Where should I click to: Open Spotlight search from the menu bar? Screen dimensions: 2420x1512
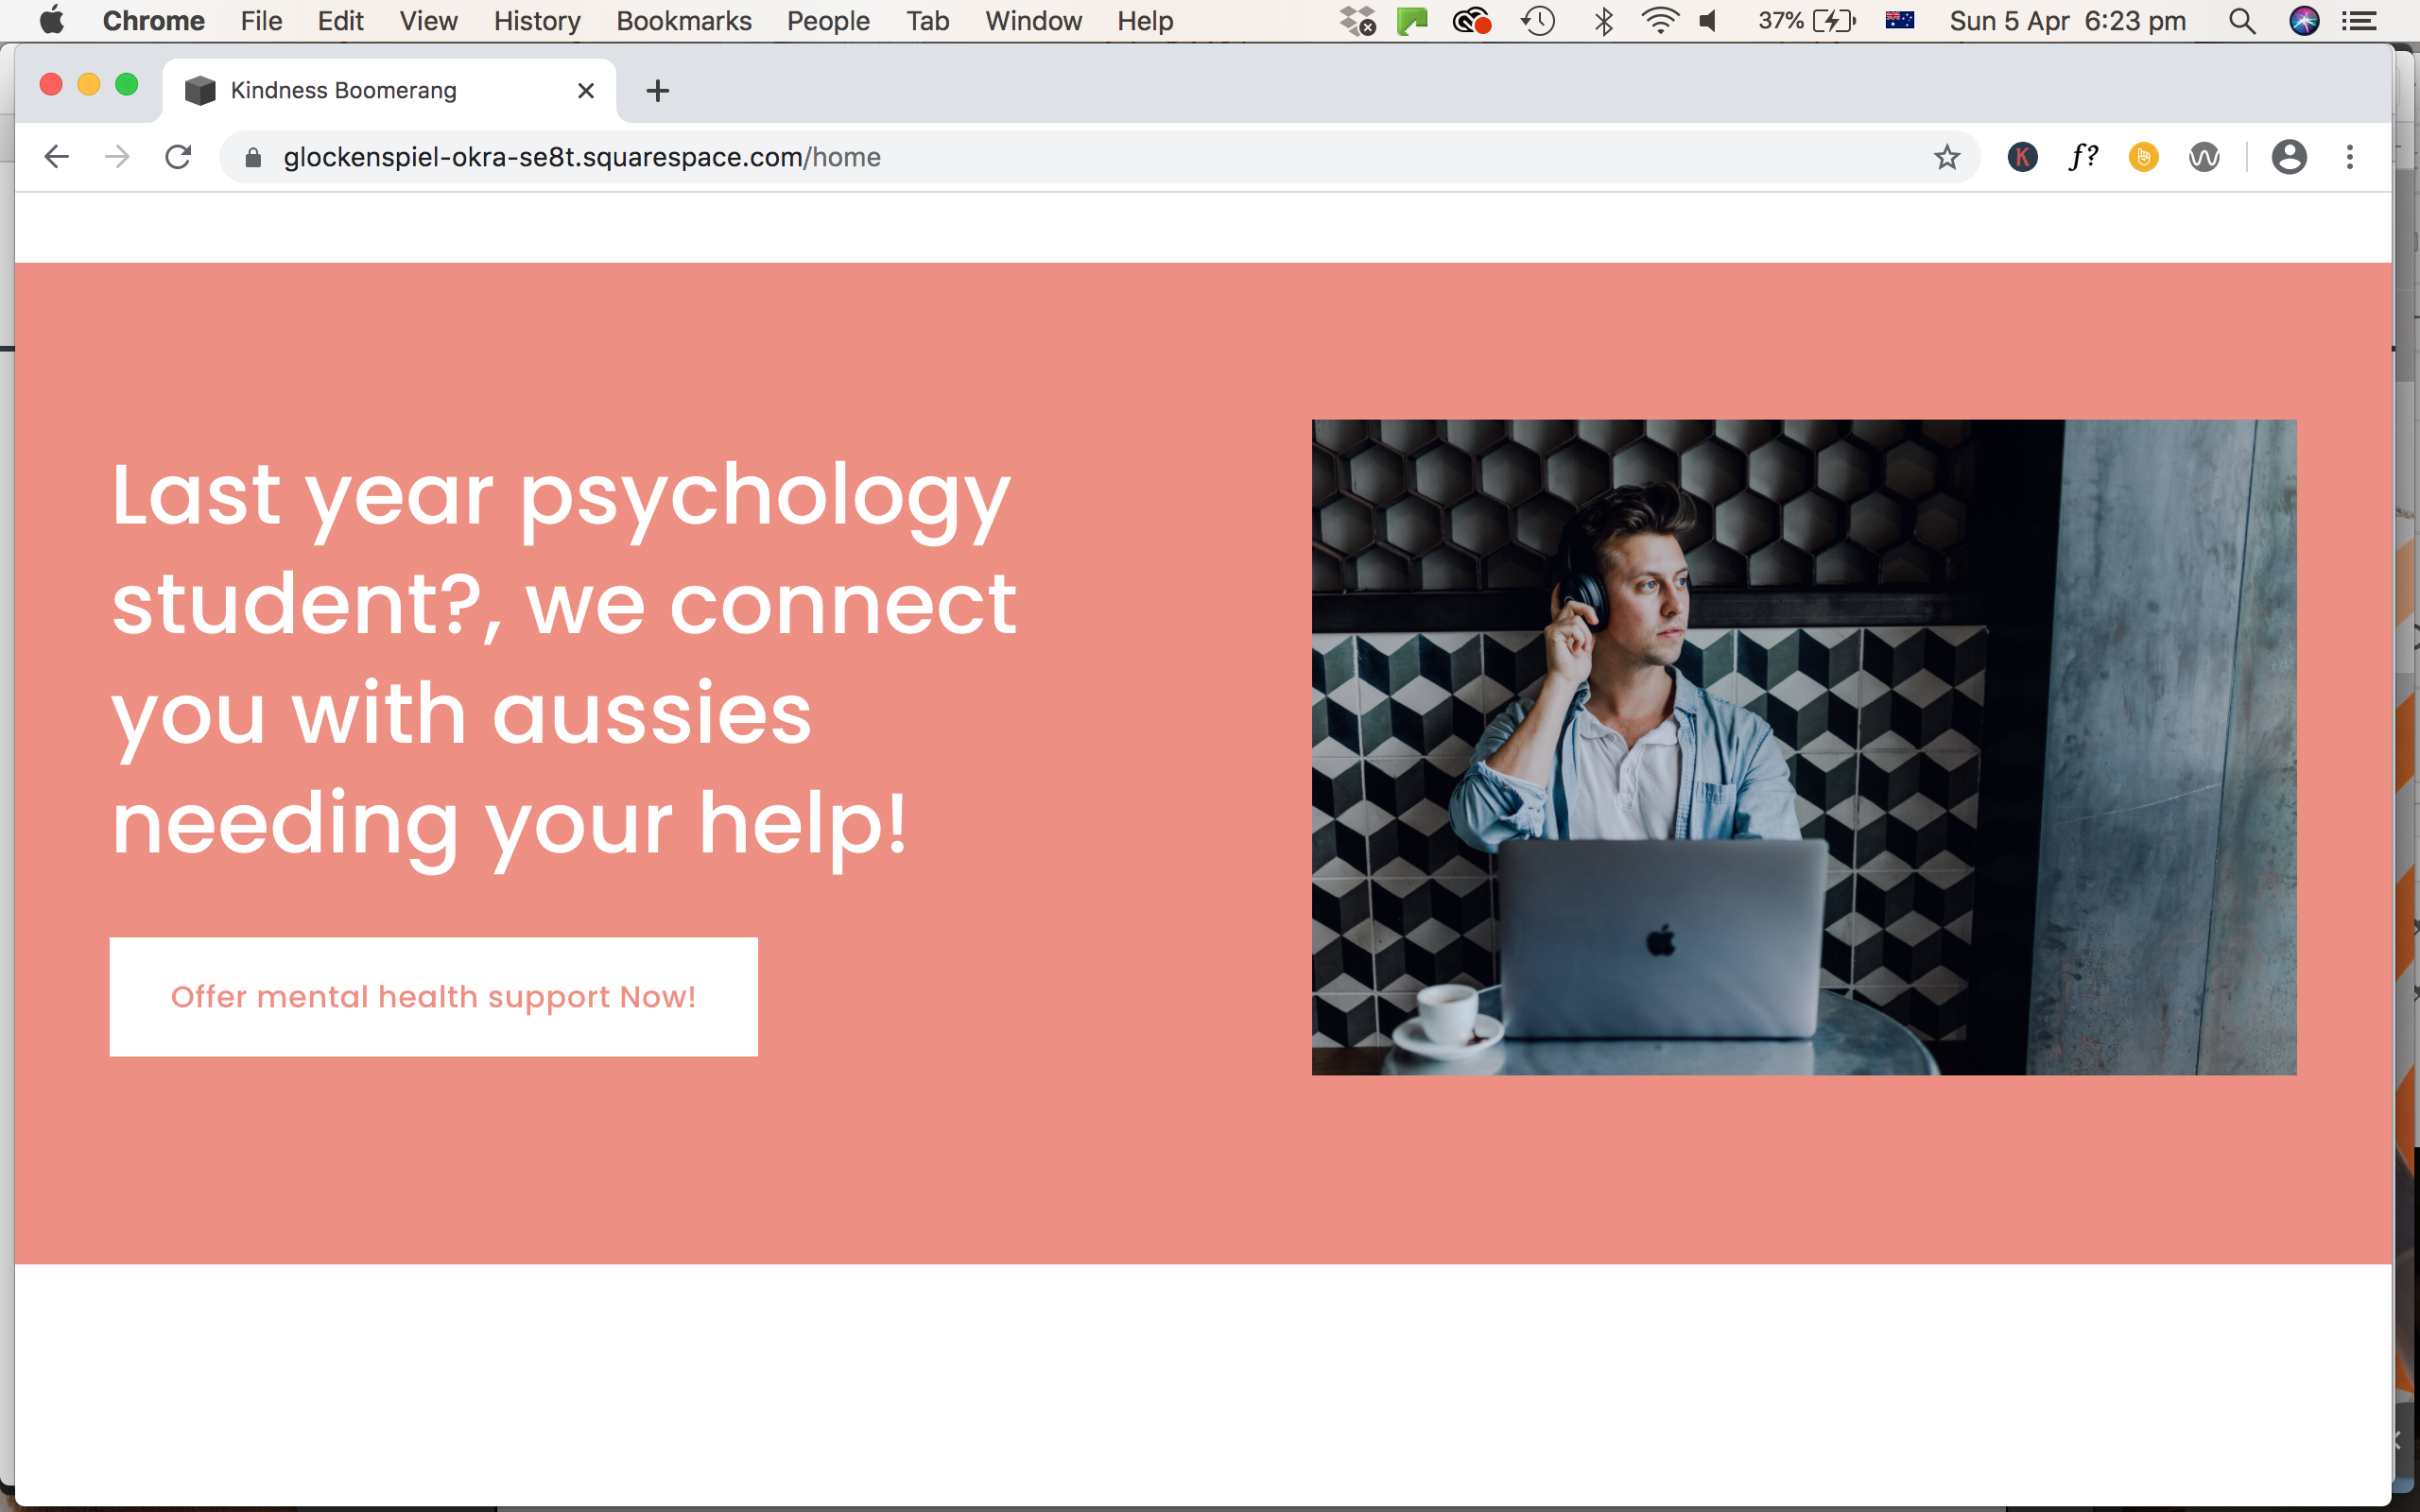tap(2242, 20)
